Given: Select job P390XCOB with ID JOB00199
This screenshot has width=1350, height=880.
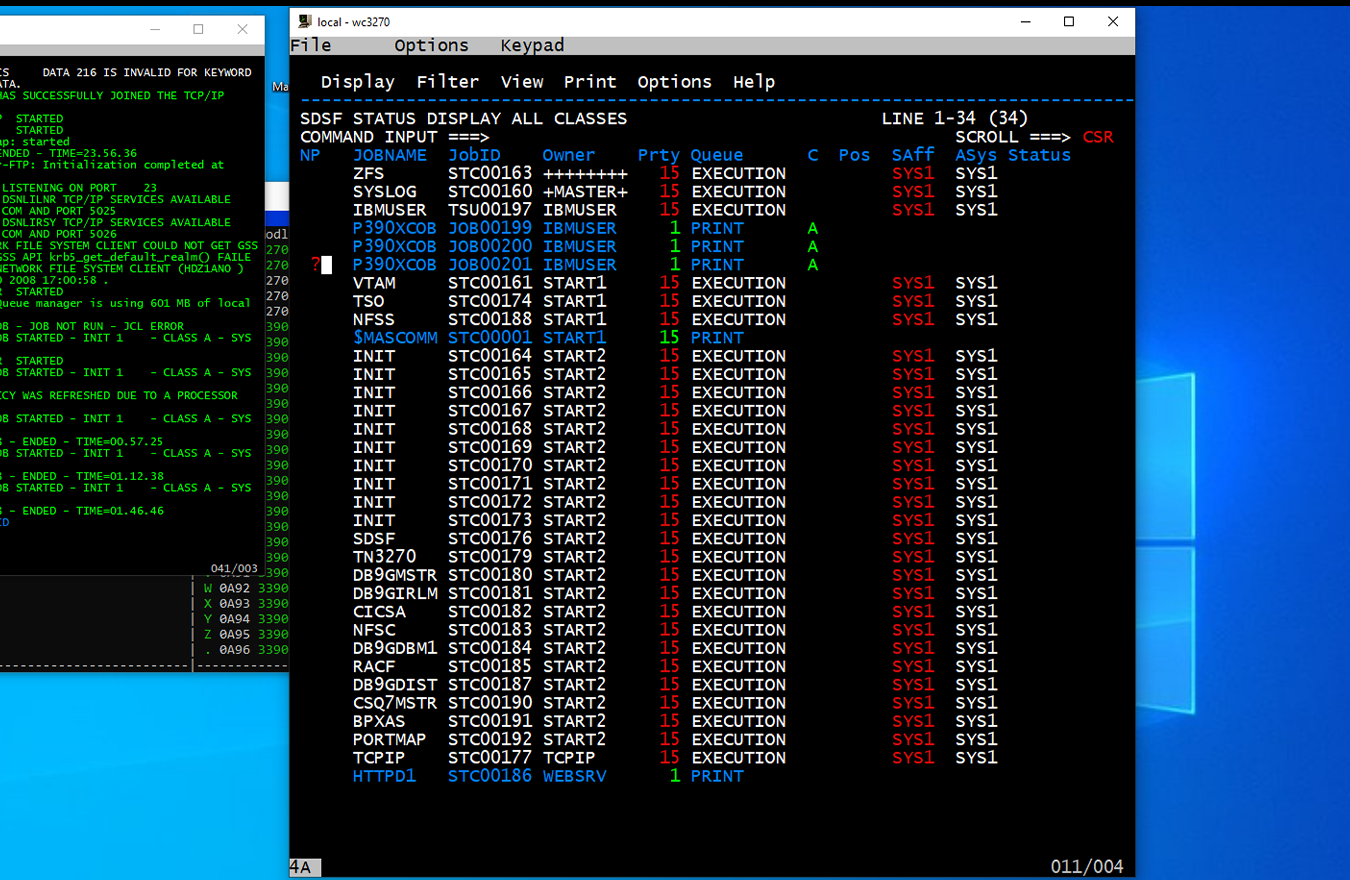Looking at the screenshot, I should tap(394, 228).
